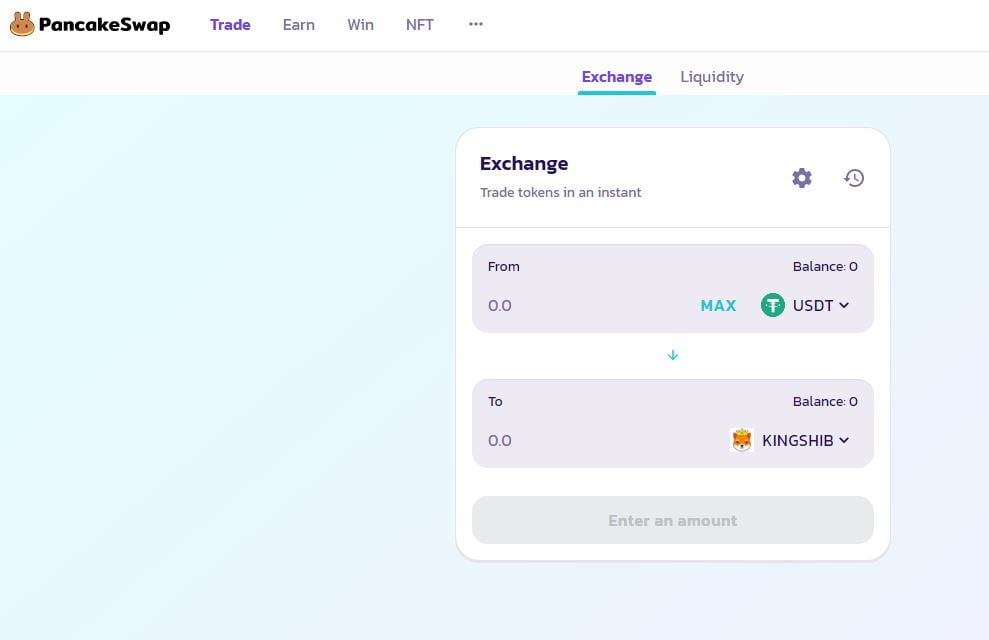Click the Enter an amount button

coord(673,520)
